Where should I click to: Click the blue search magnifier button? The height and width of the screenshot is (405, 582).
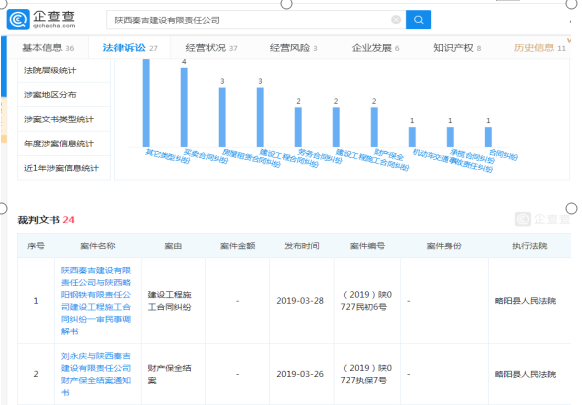pyautogui.click(x=418, y=20)
